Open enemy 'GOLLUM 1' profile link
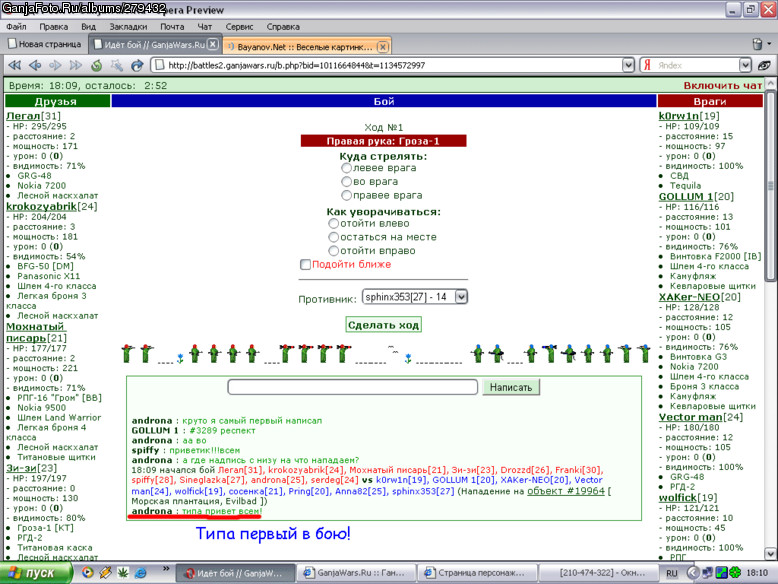The width and height of the screenshot is (778, 584). tap(686, 196)
